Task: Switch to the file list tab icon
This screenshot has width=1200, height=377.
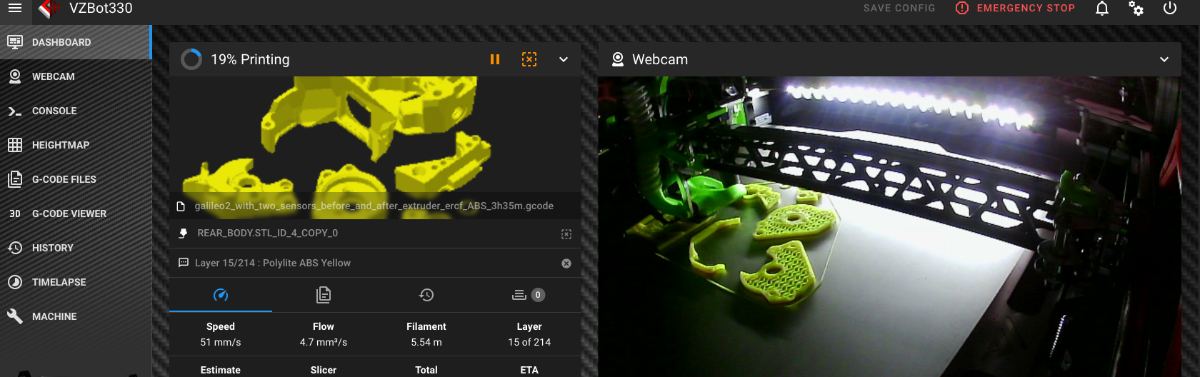Action: tap(323, 295)
